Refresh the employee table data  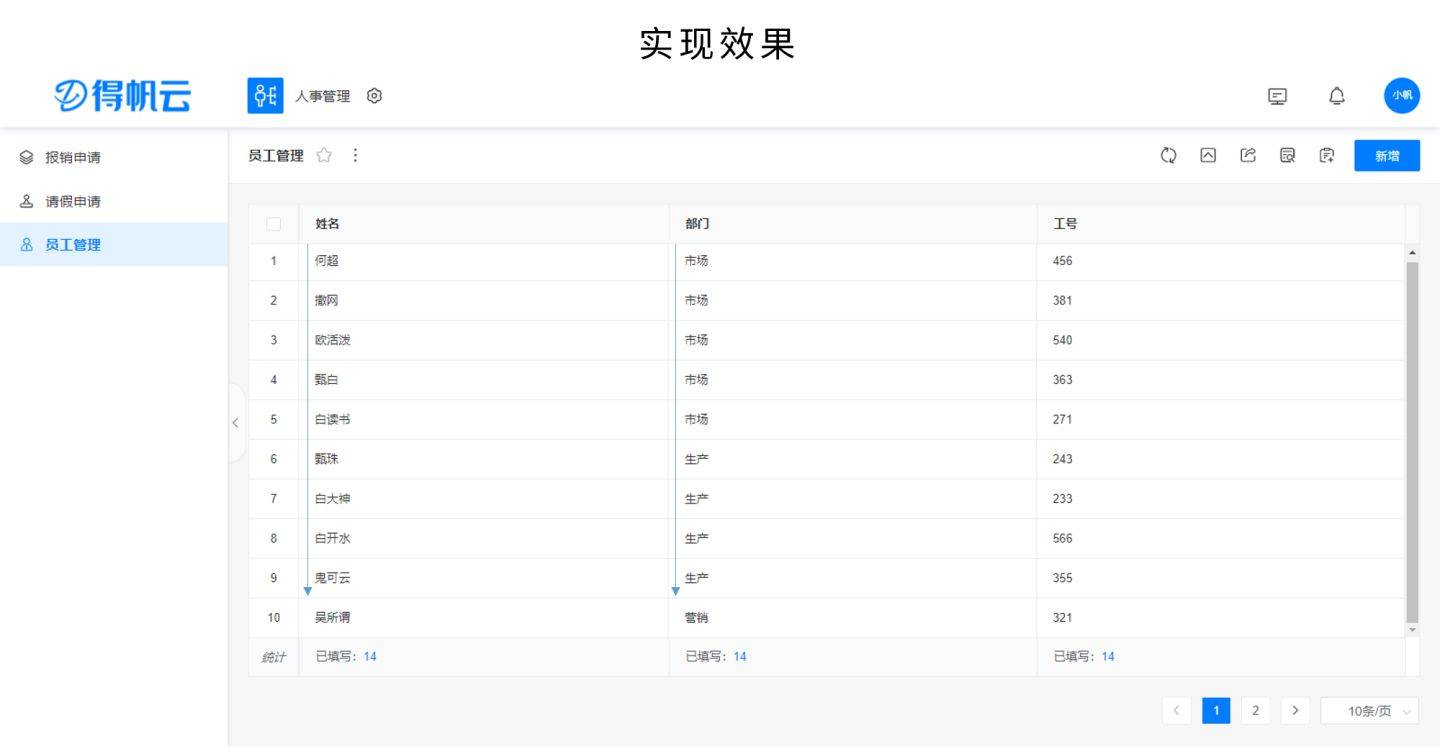pyautogui.click(x=1168, y=155)
